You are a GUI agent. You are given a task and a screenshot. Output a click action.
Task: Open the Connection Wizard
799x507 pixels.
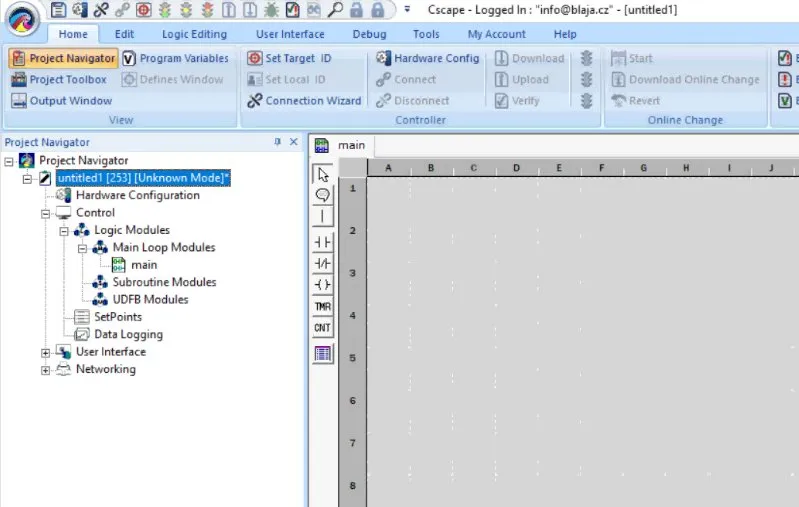tap(304, 101)
